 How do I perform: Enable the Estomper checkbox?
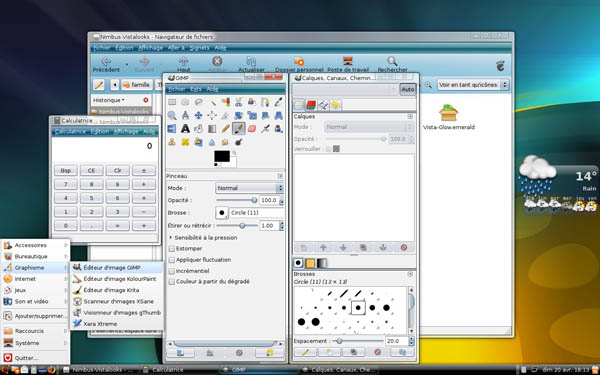[x=172, y=249]
